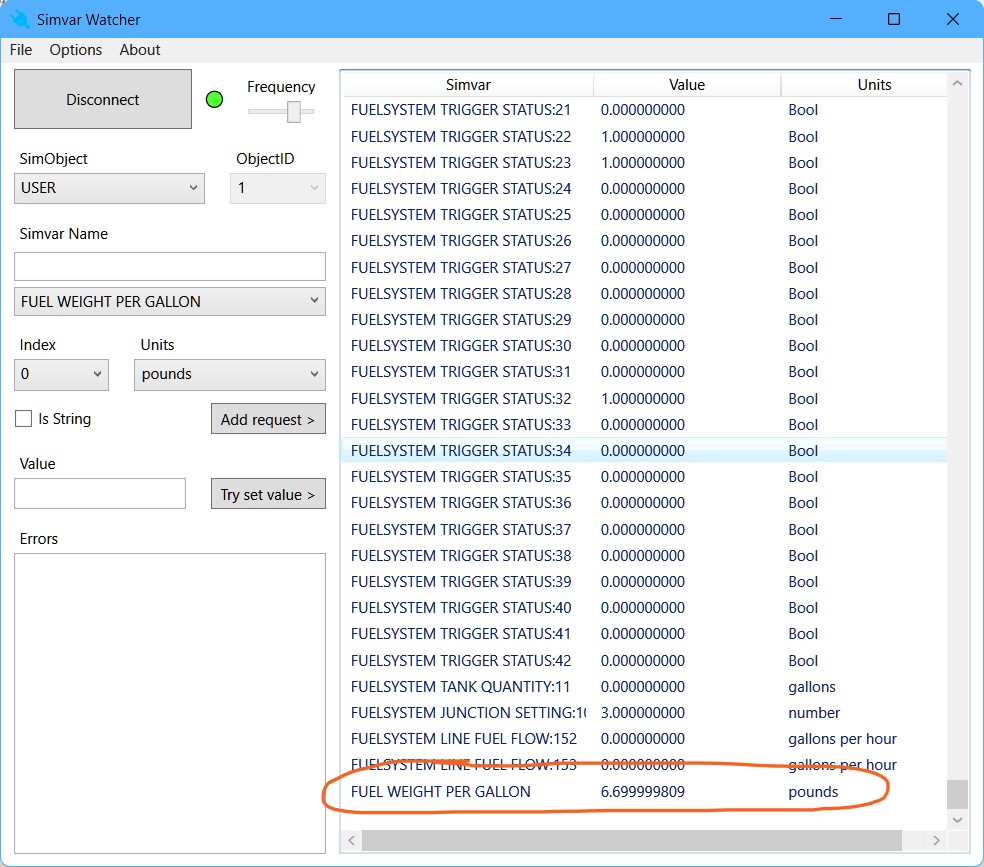Click the horizontal scrollbar right arrow
This screenshot has width=984, height=867.
(x=936, y=841)
